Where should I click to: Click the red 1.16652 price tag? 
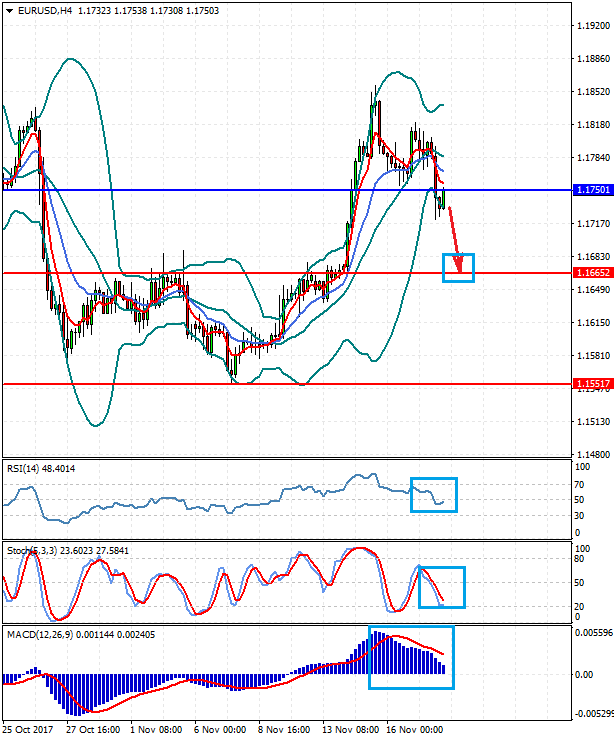[591, 272]
